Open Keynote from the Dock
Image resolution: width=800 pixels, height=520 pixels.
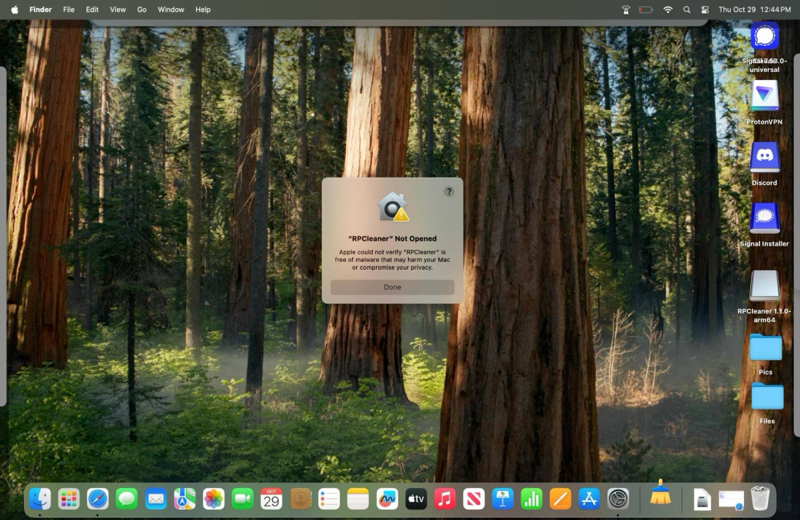click(x=503, y=499)
